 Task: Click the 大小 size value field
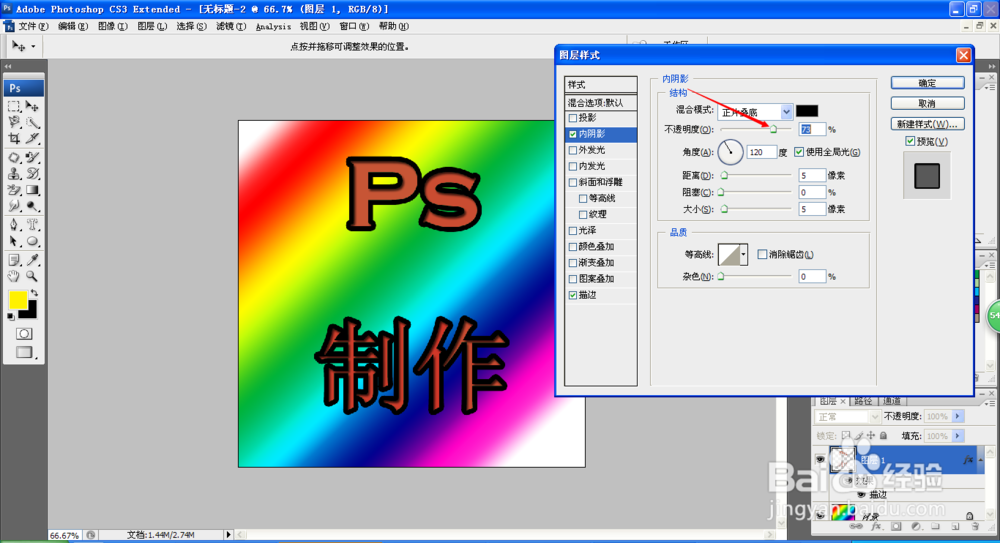point(811,209)
